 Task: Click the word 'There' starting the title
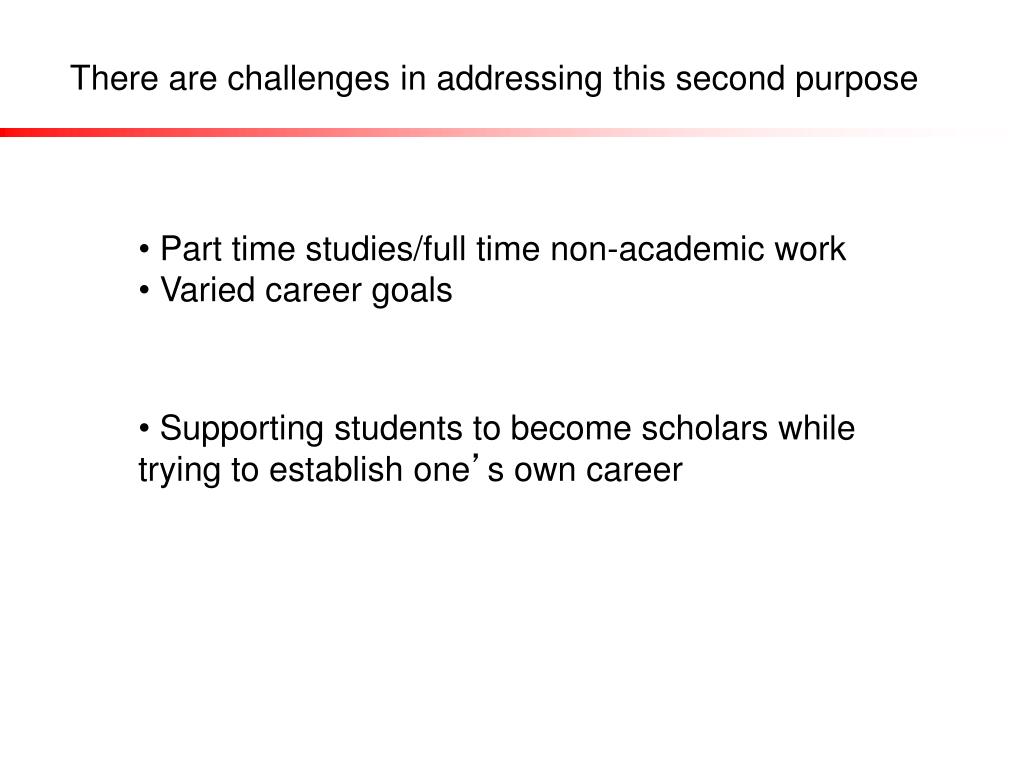[114, 78]
